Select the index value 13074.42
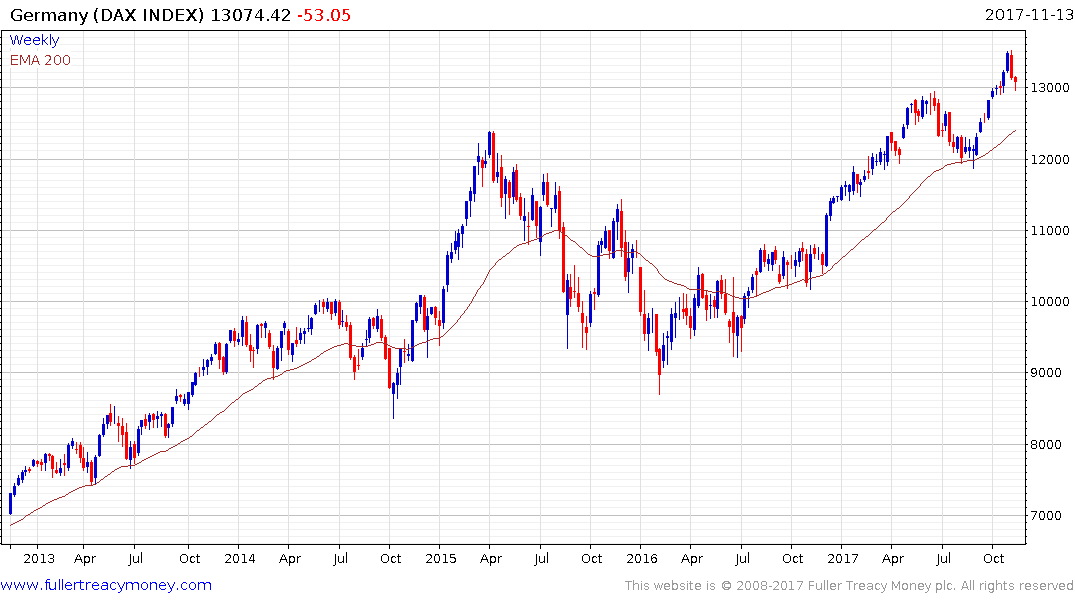 click(250, 15)
